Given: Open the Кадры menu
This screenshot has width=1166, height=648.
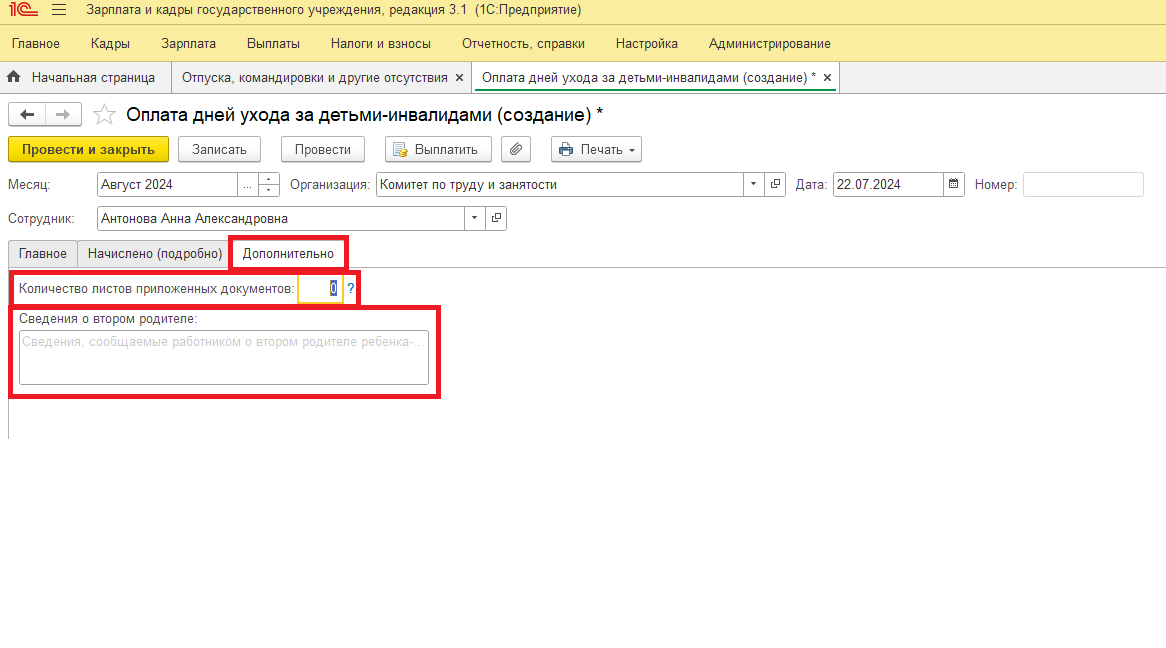Looking at the screenshot, I should pos(110,43).
